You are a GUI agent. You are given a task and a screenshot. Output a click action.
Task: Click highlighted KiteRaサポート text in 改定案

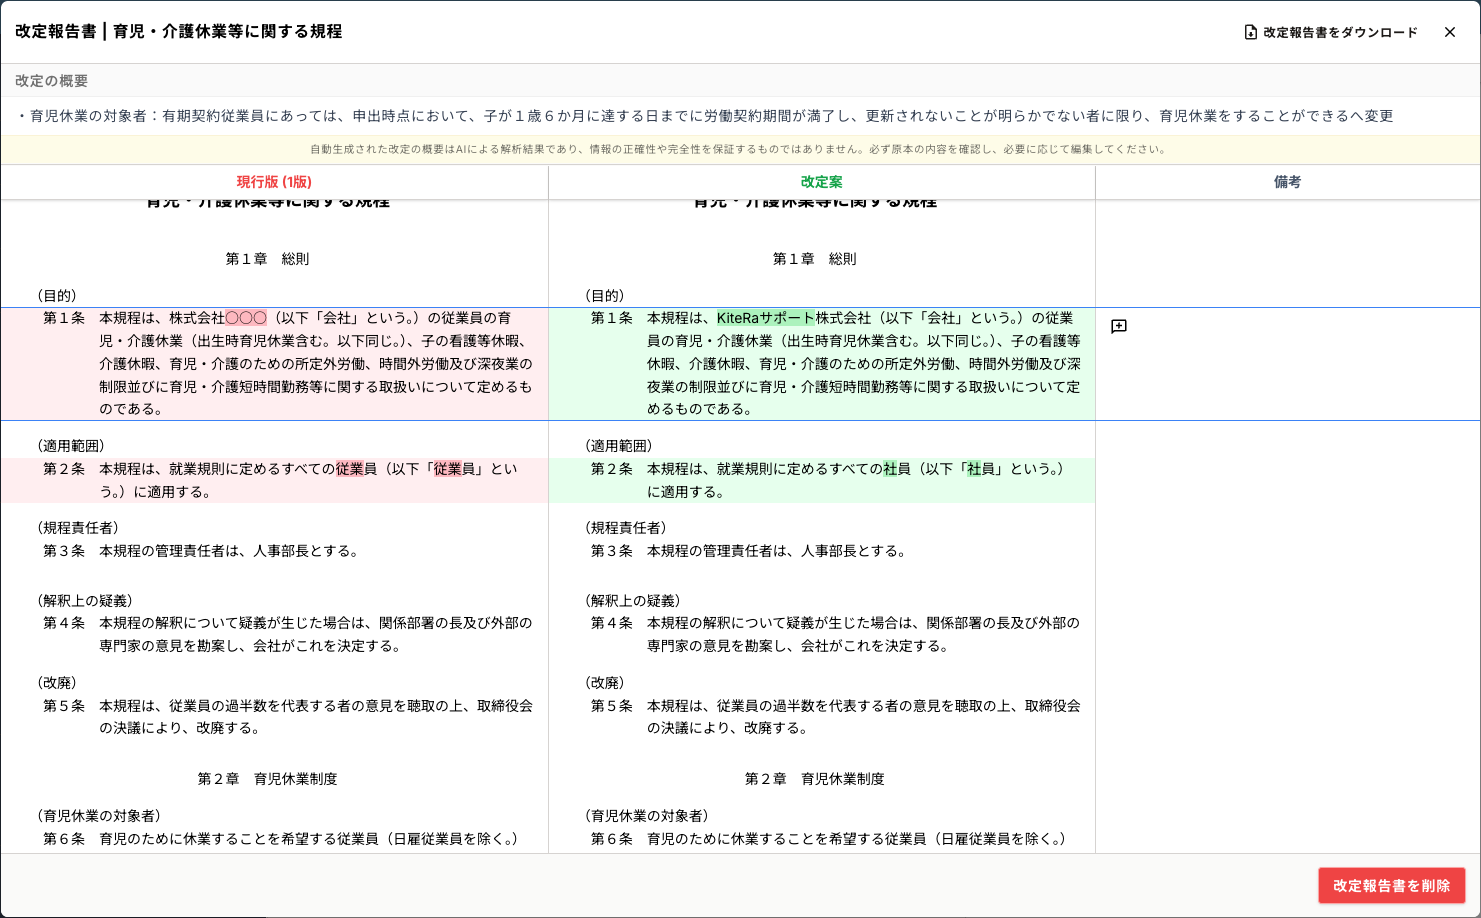tap(765, 318)
